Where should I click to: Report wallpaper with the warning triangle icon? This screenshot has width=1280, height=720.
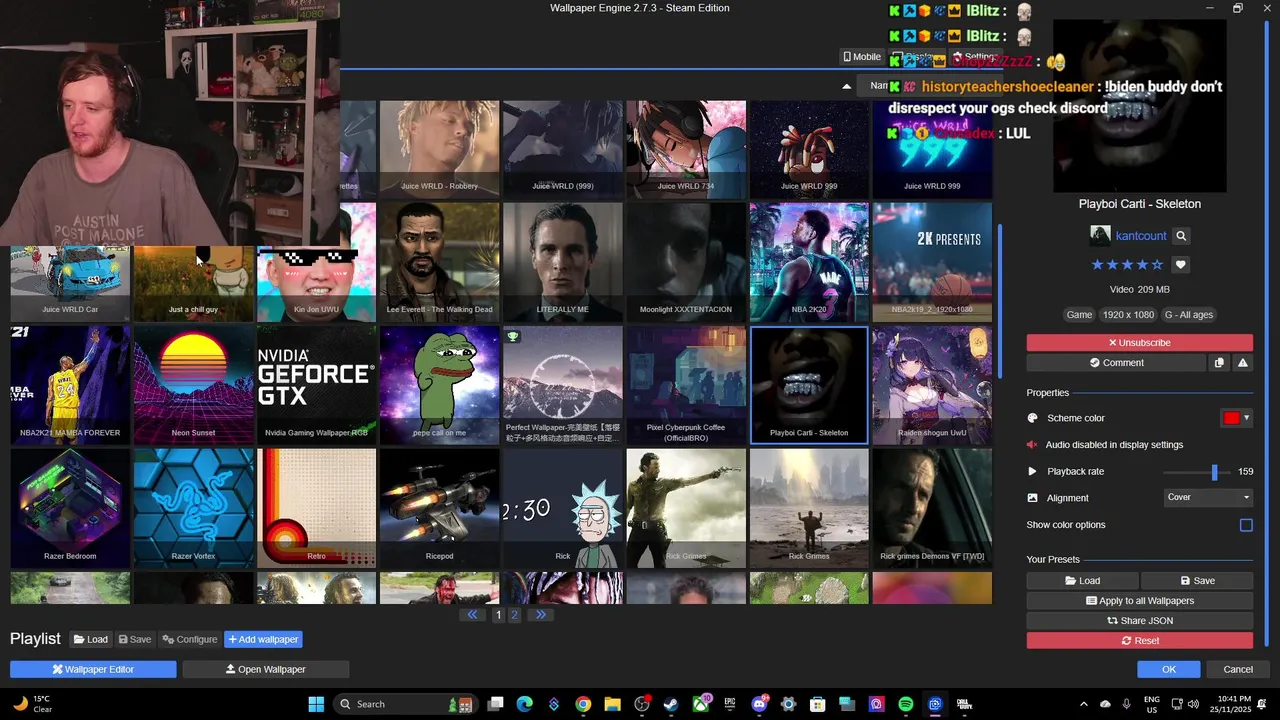[1242, 363]
